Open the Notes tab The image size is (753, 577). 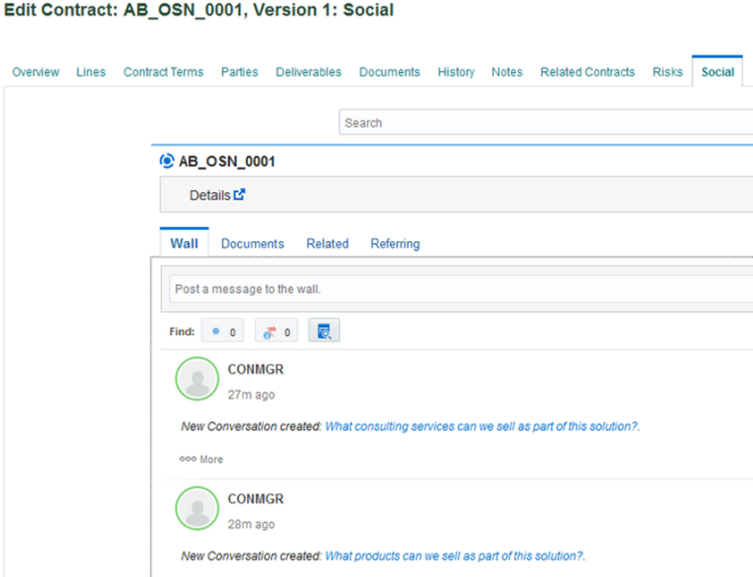point(507,72)
